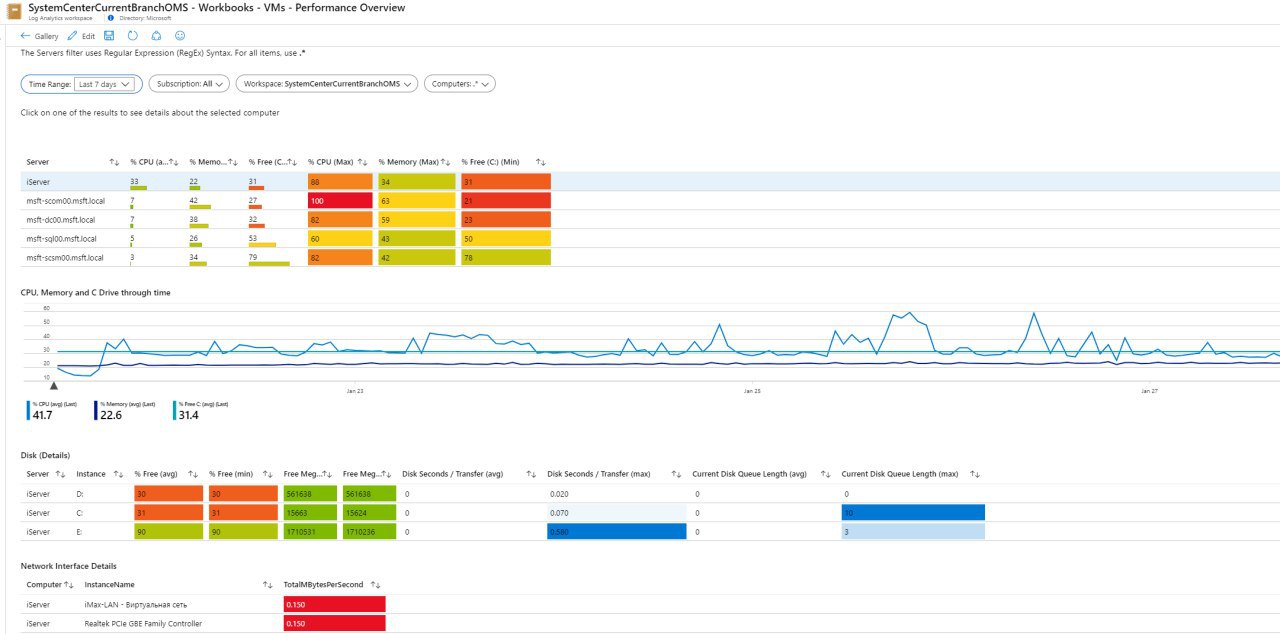Click the 15663 free megabytes cell
Image resolution: width=1280 pixels, height=634 pixels.
pos(311,513)
